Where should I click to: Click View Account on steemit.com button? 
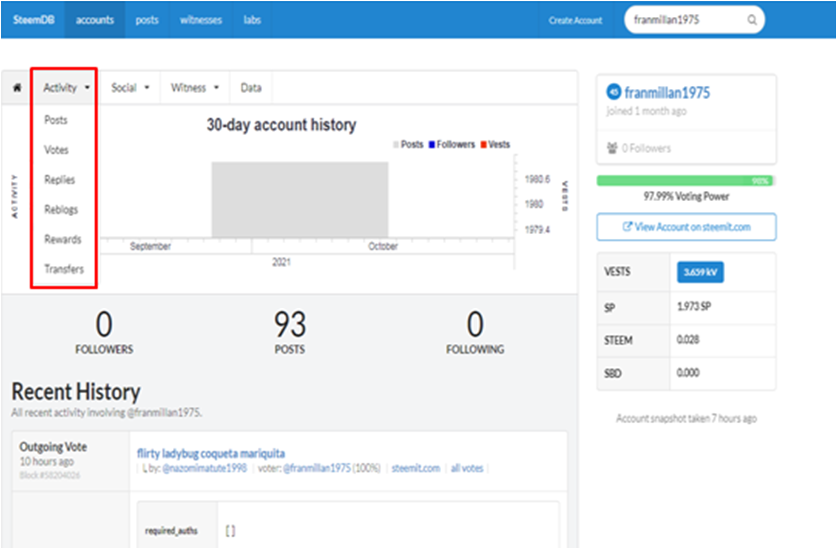tap(686, 227)
